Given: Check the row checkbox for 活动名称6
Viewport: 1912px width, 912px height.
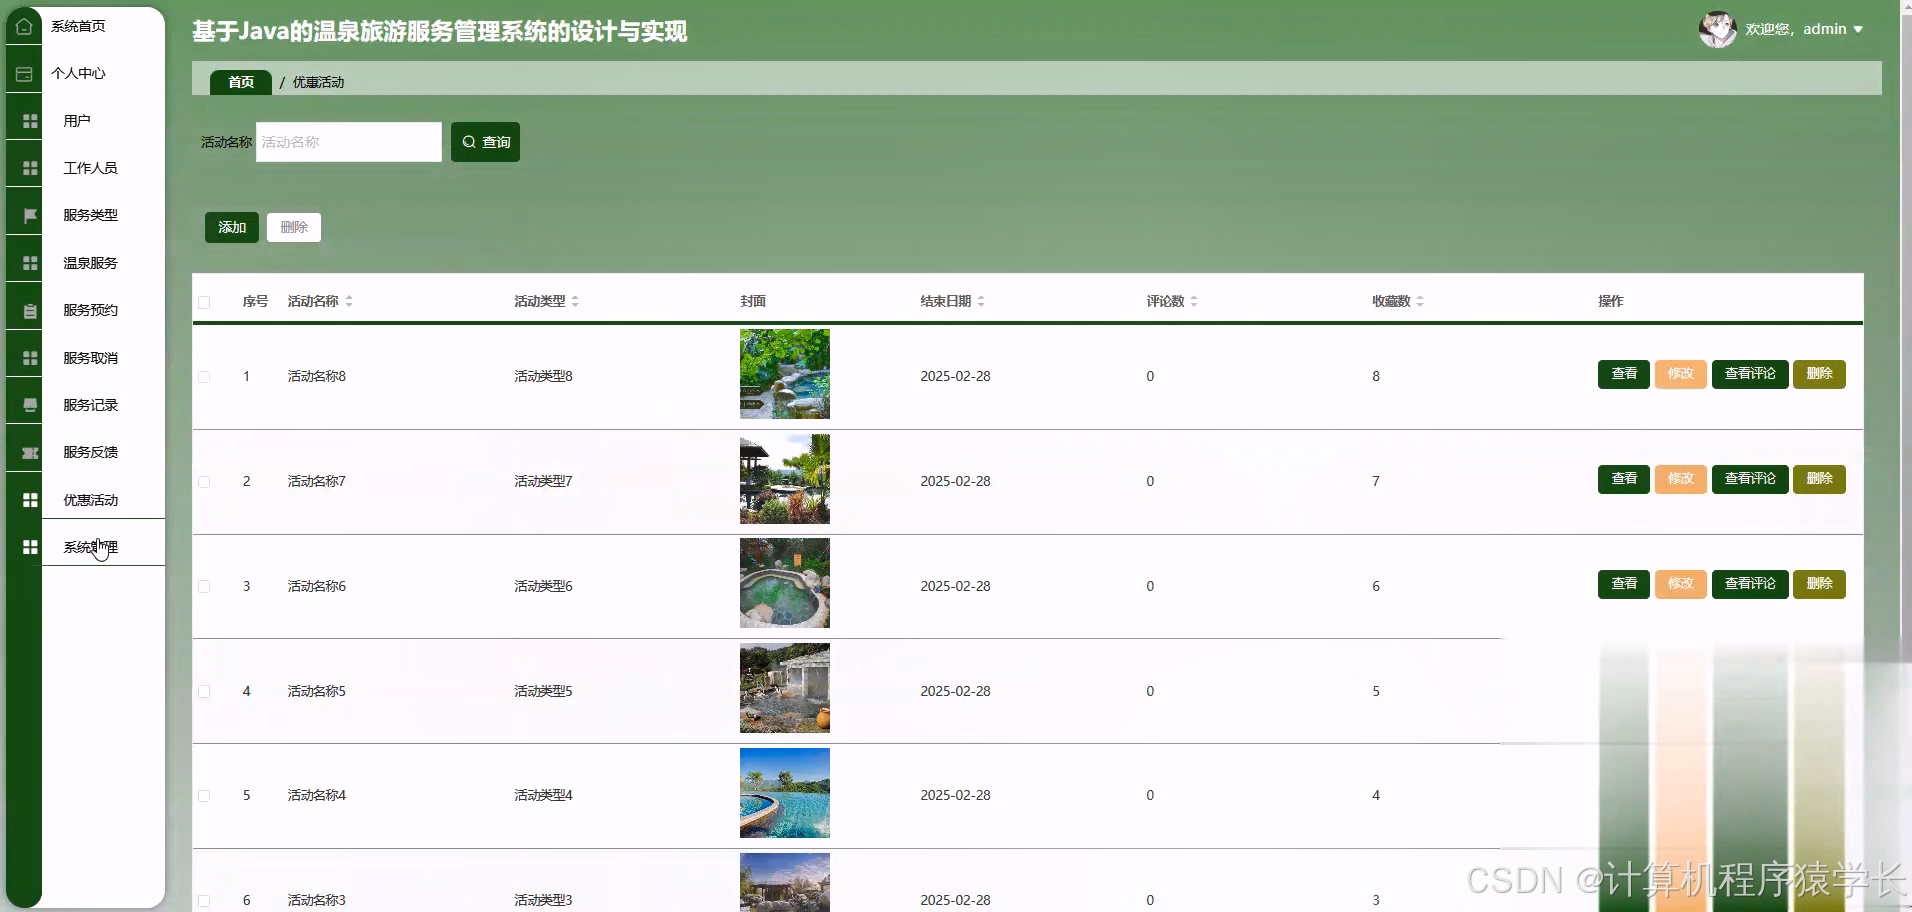Looking at the screenshot, I should (x=204, y=587).
